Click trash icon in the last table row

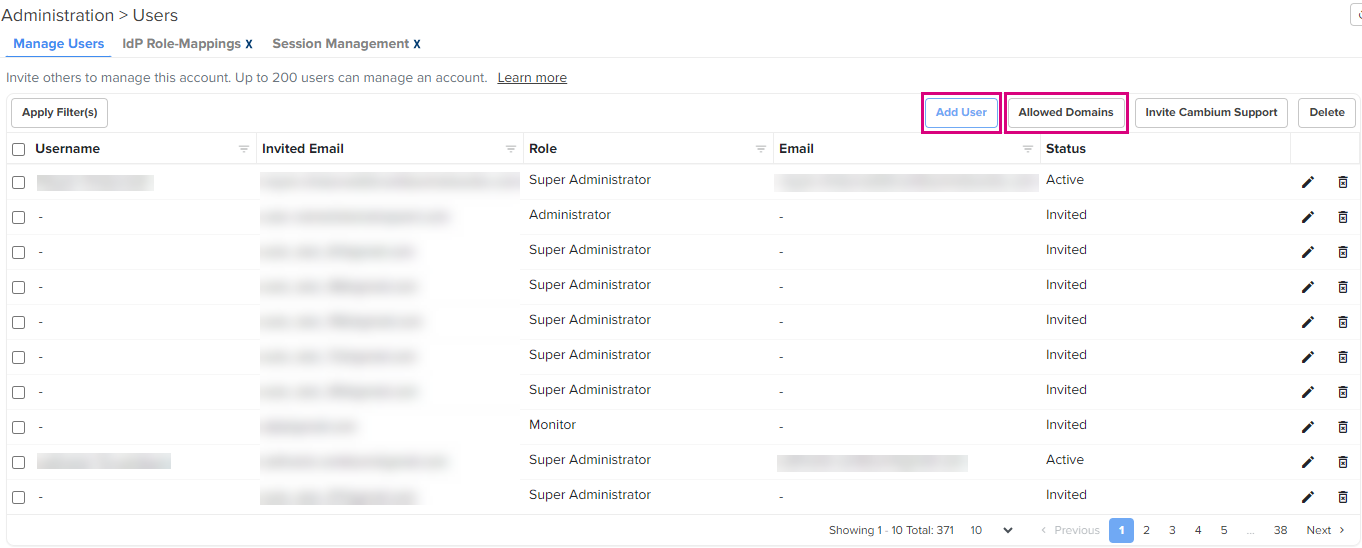1343,497
